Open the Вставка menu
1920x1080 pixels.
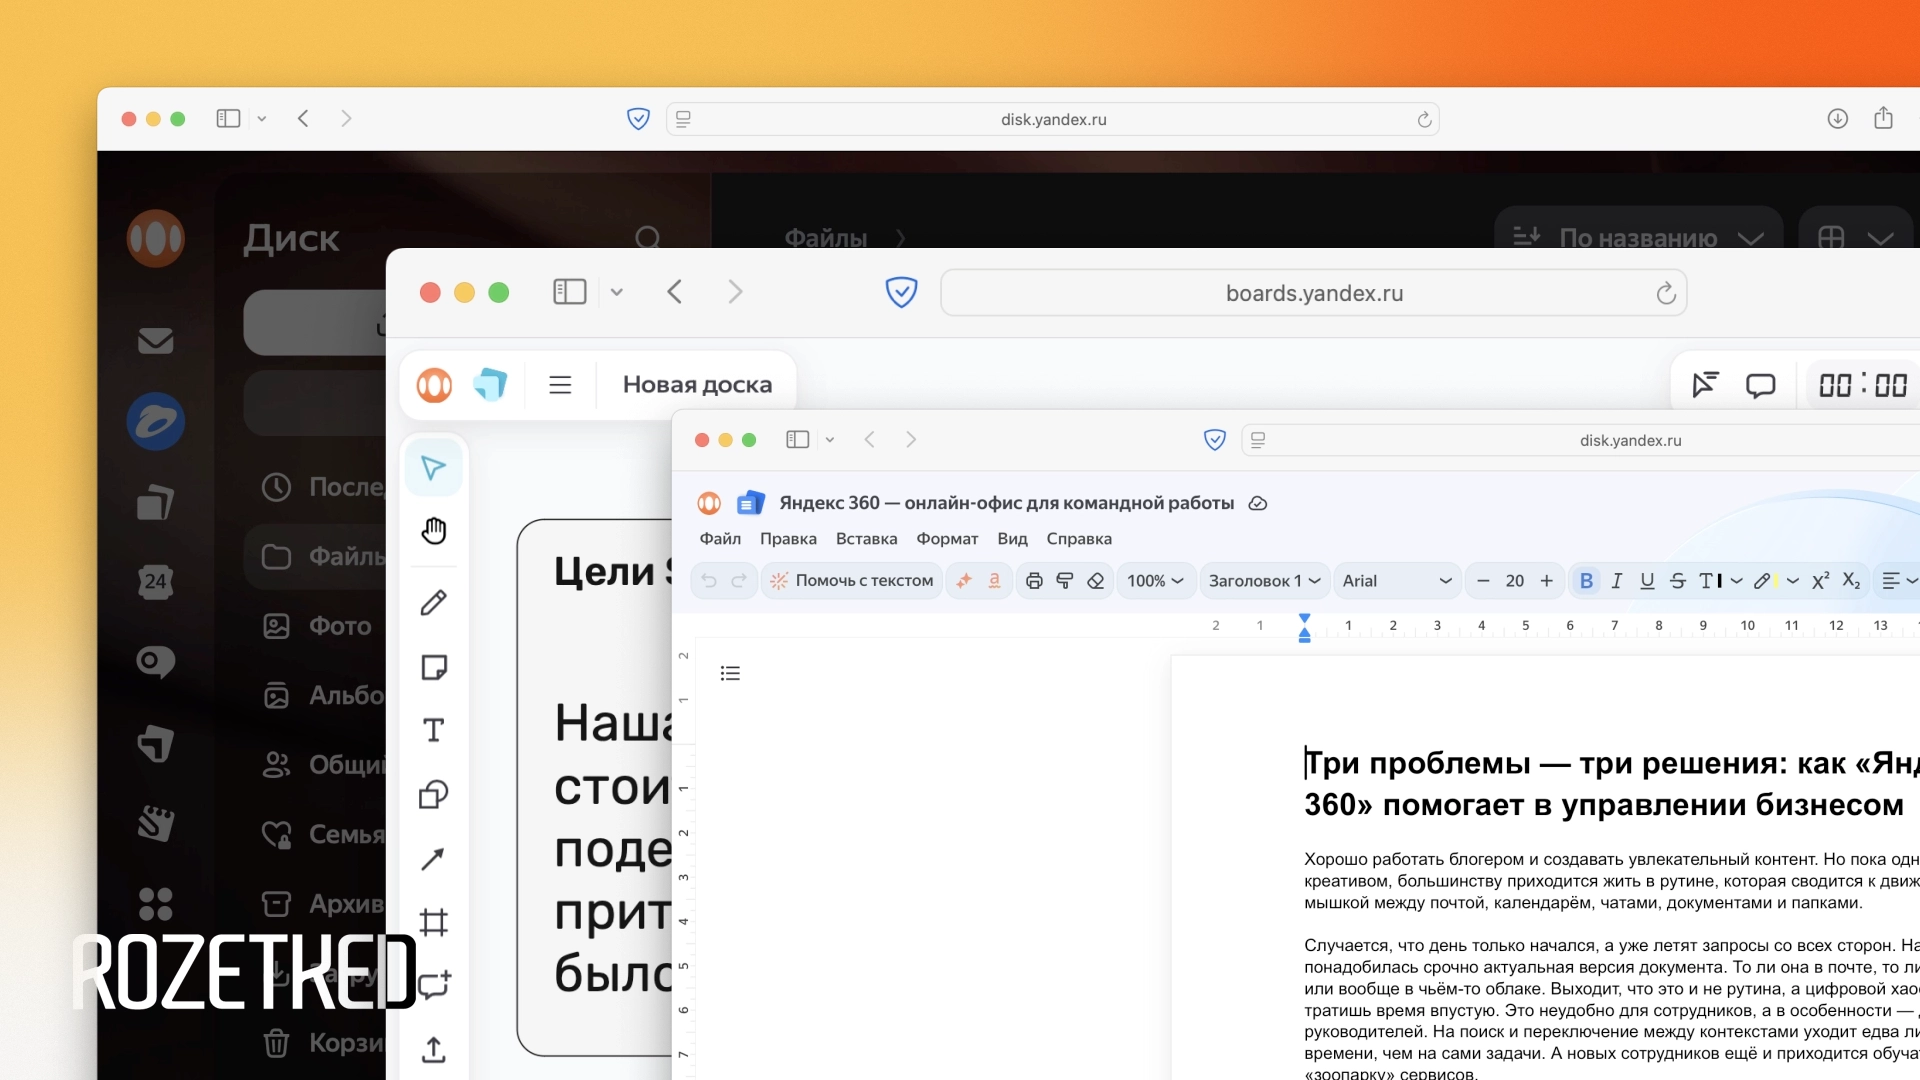click(x=866, y=538)
